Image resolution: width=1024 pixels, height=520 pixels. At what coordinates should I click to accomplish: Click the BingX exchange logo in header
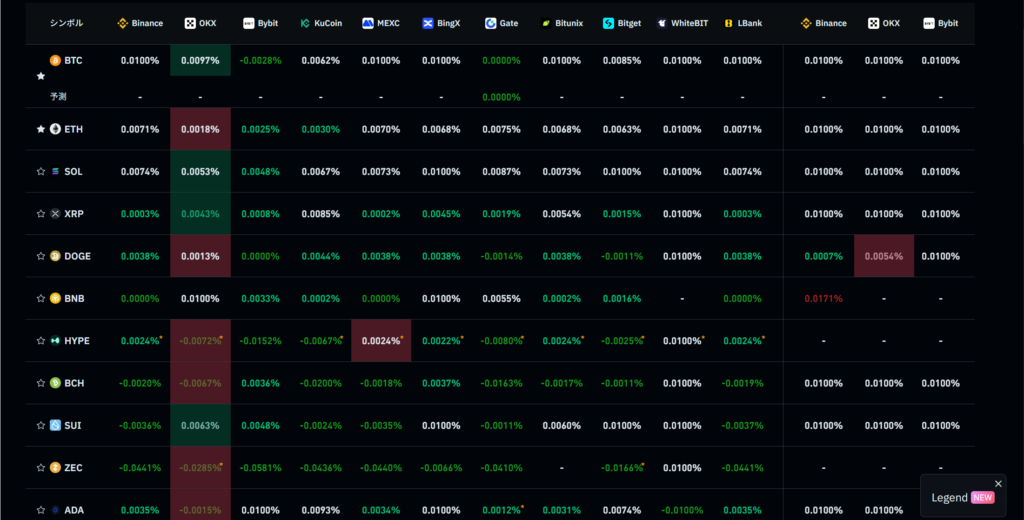(x=428, y=23)
